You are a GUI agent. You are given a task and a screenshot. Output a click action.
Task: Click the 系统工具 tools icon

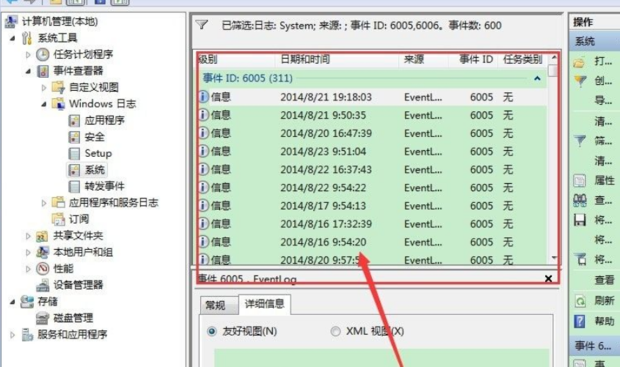point(27,38)
